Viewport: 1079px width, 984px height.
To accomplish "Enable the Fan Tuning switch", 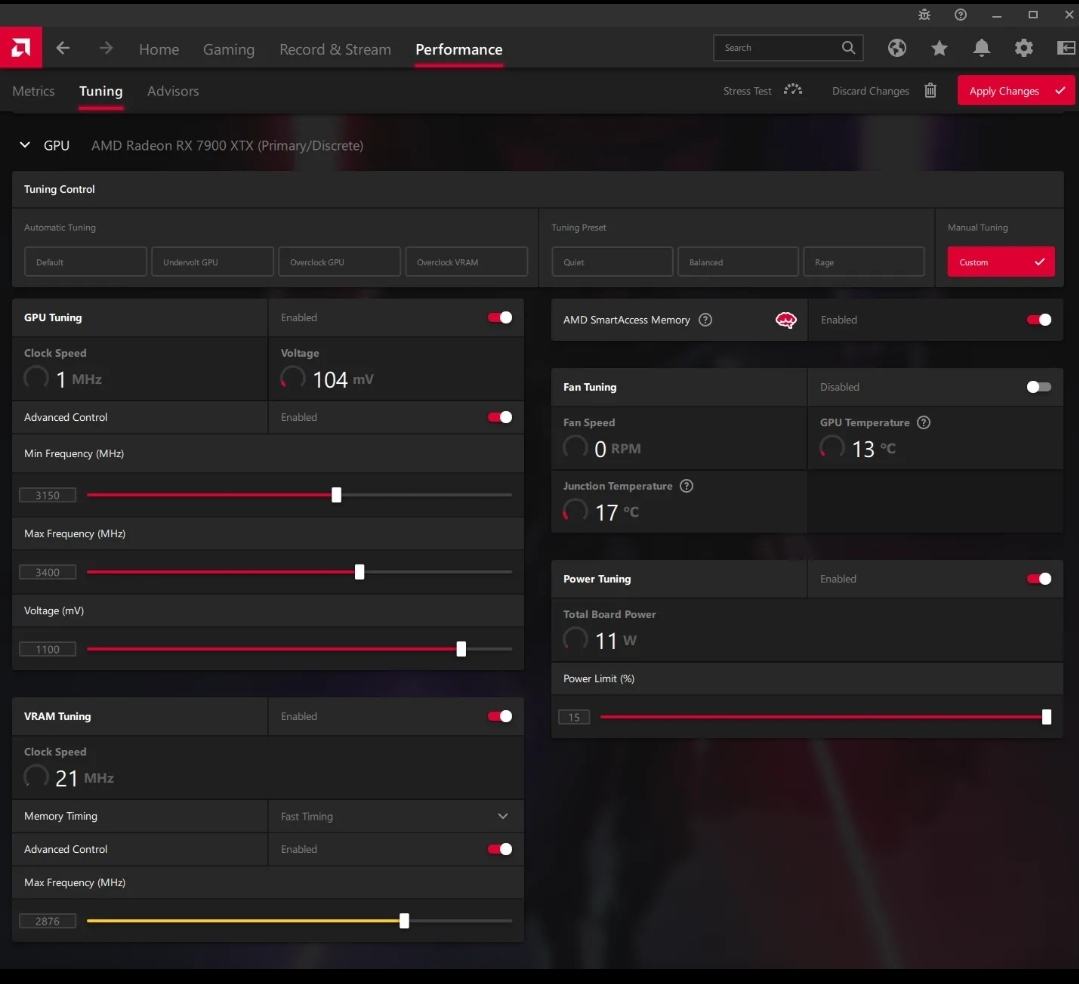I will [x=1039, y=387].
